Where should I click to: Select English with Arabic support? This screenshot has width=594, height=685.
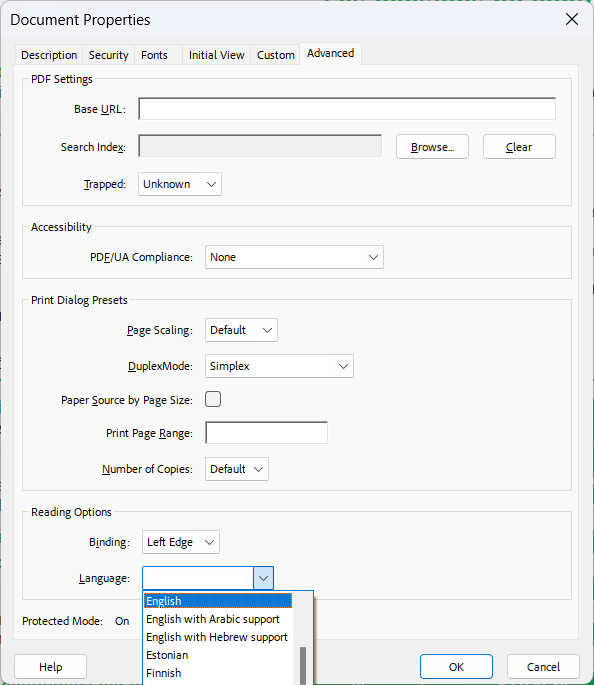coord(218,619)
